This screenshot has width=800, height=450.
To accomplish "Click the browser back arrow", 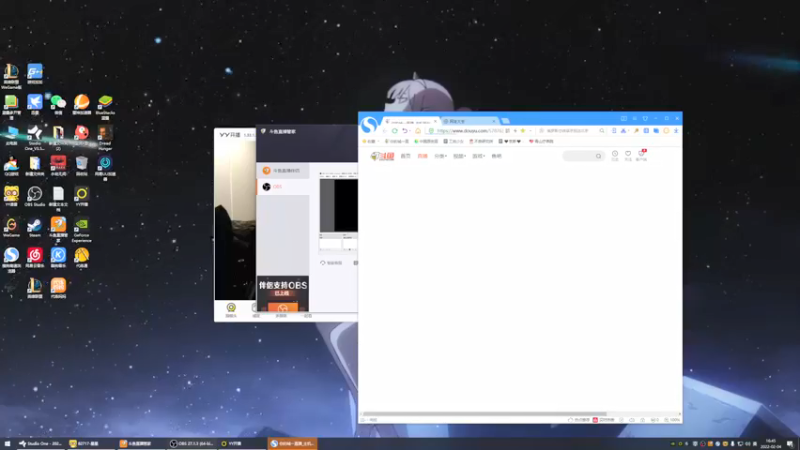I will [385, 131].
